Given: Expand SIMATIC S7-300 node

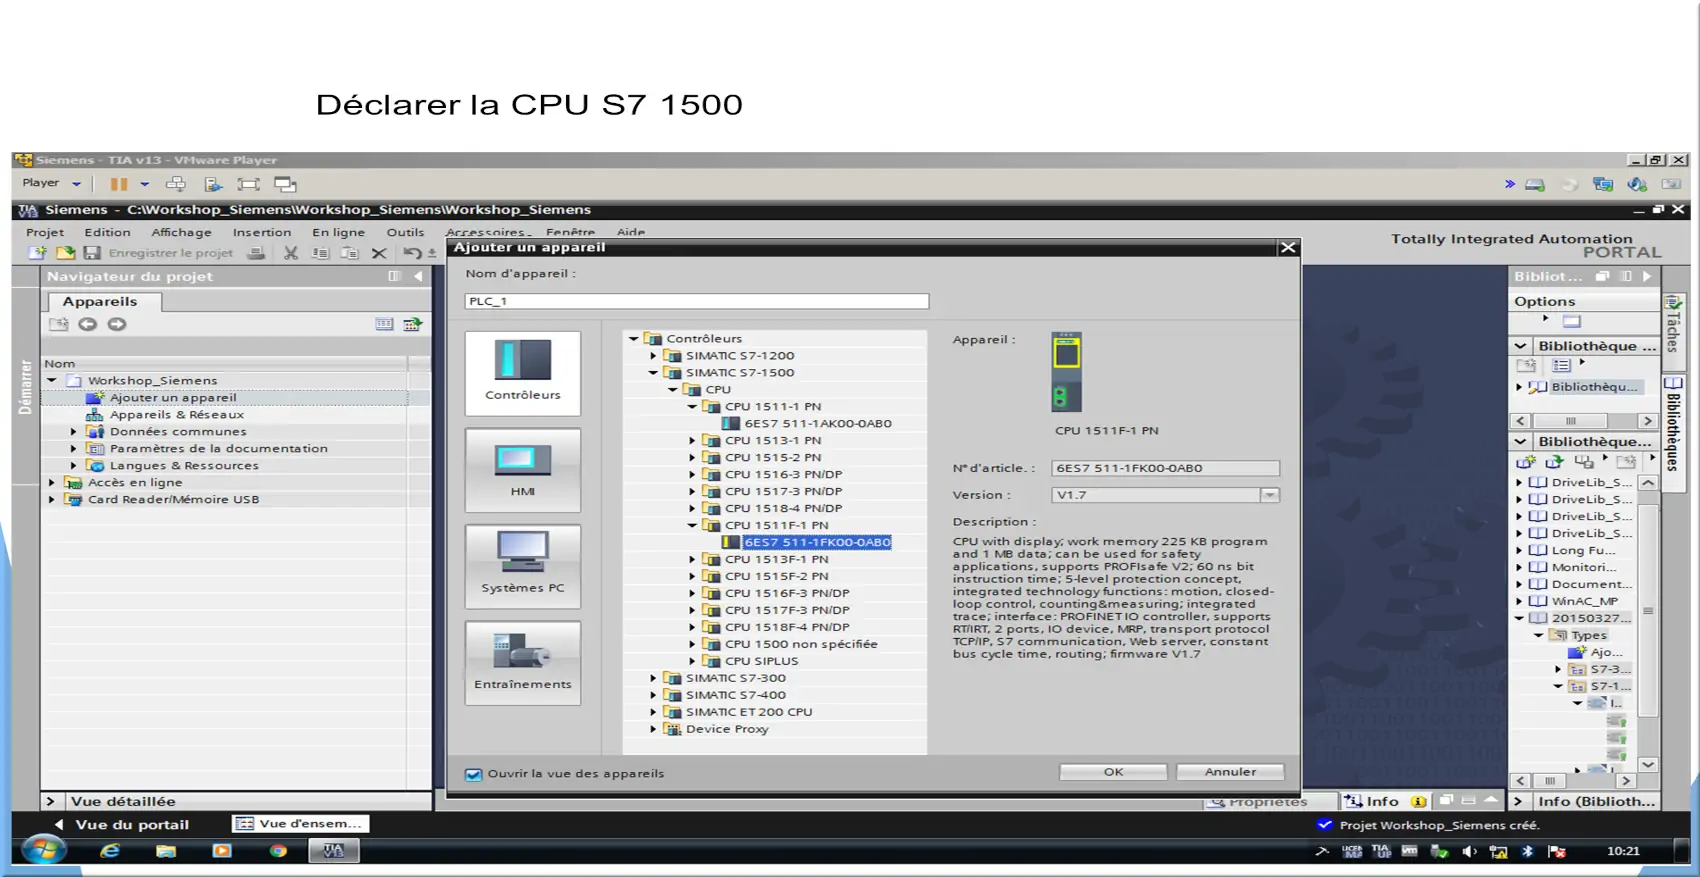Looking at the screenshot, I should pyautogui.click(x=653, y=678).
